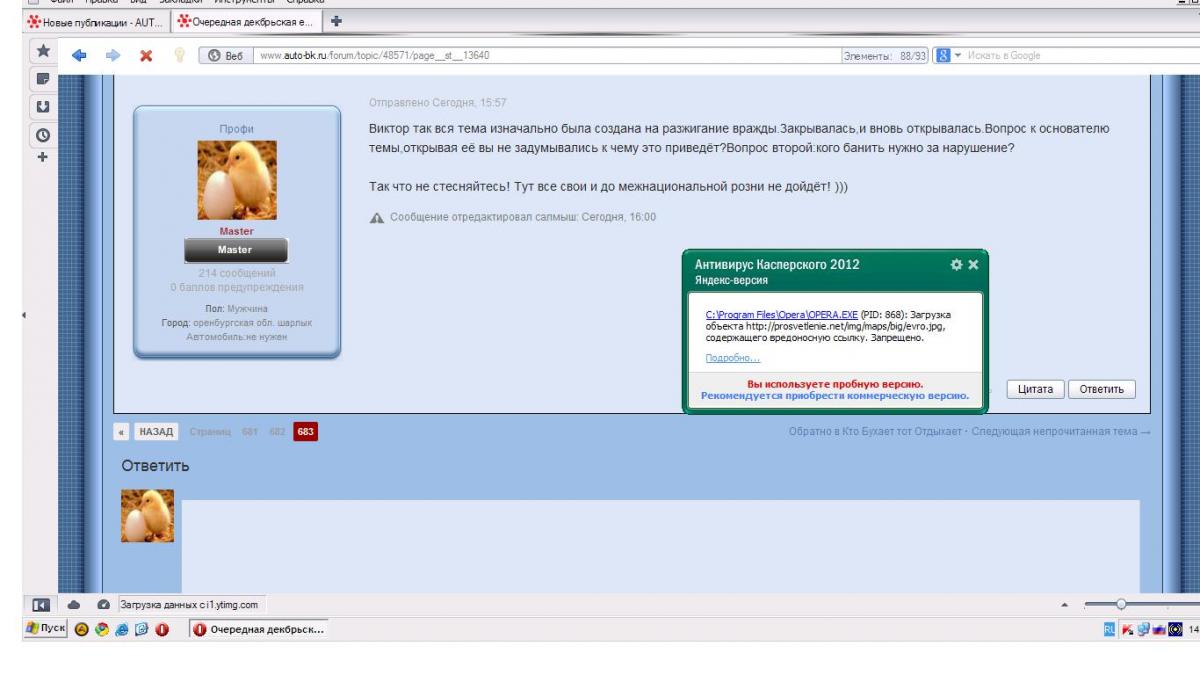Image resolution: width=1200 pixels, height=675 pixels.
Task: Open a new tab with the plus button
Action: [x=336, y=20]
